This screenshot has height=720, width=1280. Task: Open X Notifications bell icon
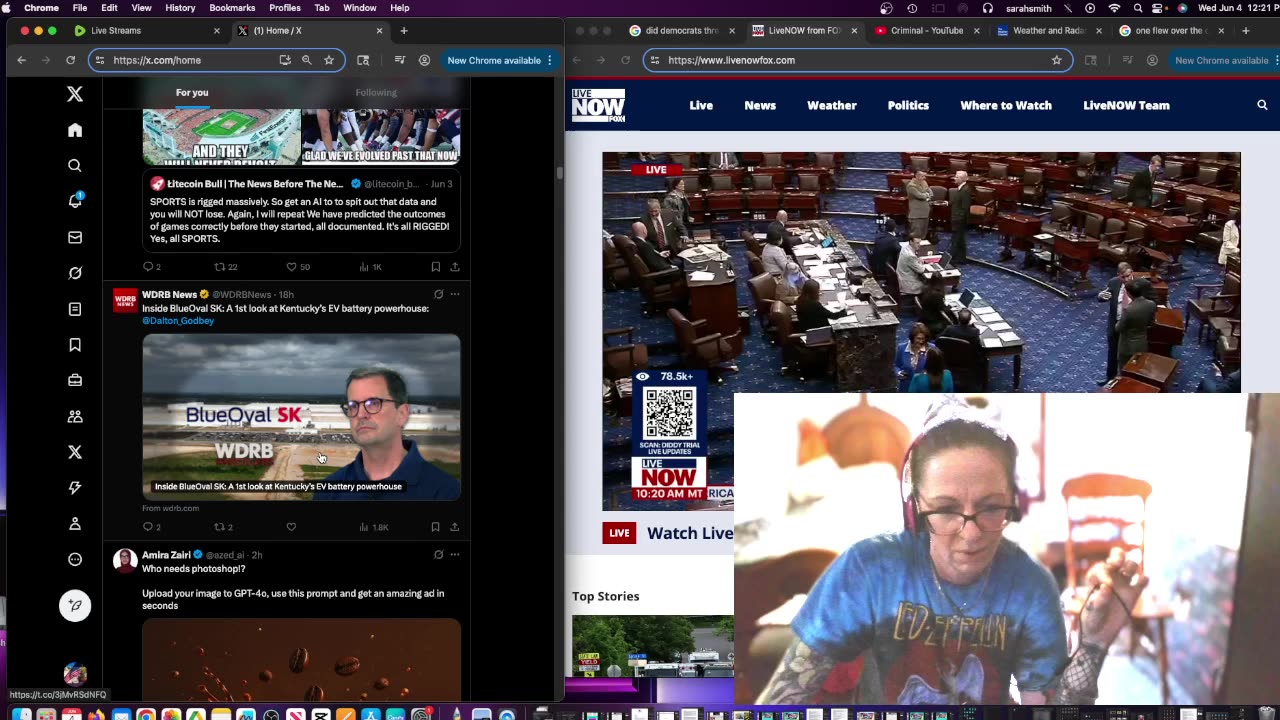[75, 201]
